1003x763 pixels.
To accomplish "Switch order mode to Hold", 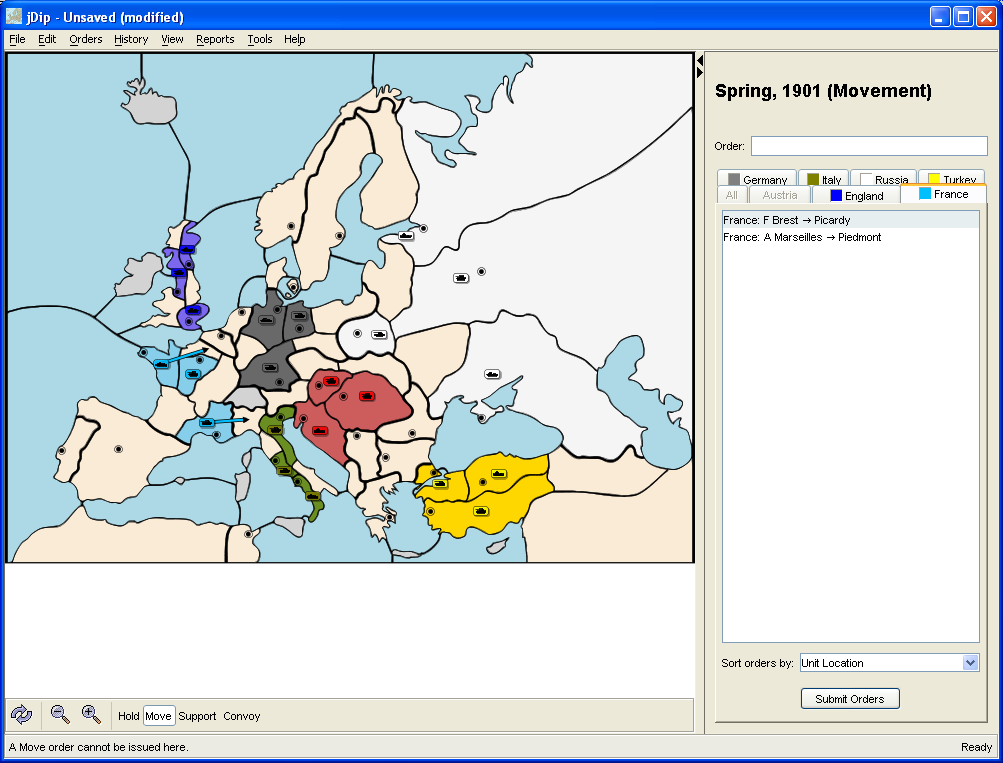I will 129,716.
